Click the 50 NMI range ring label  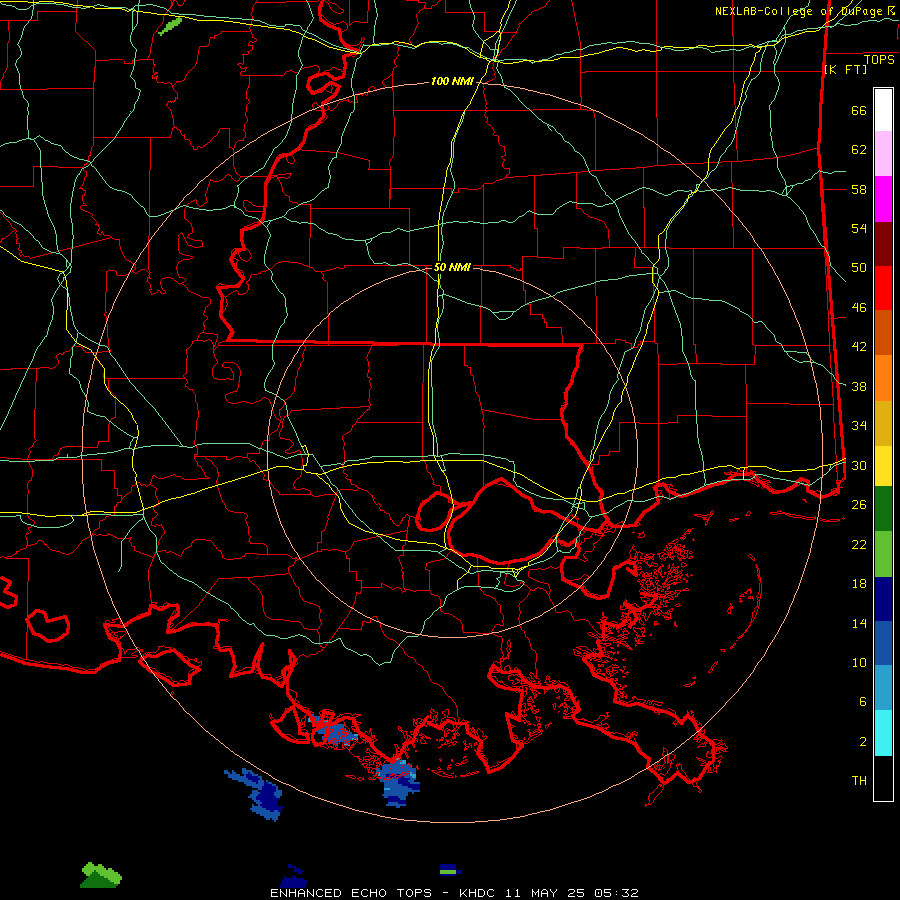coord(452,267)
